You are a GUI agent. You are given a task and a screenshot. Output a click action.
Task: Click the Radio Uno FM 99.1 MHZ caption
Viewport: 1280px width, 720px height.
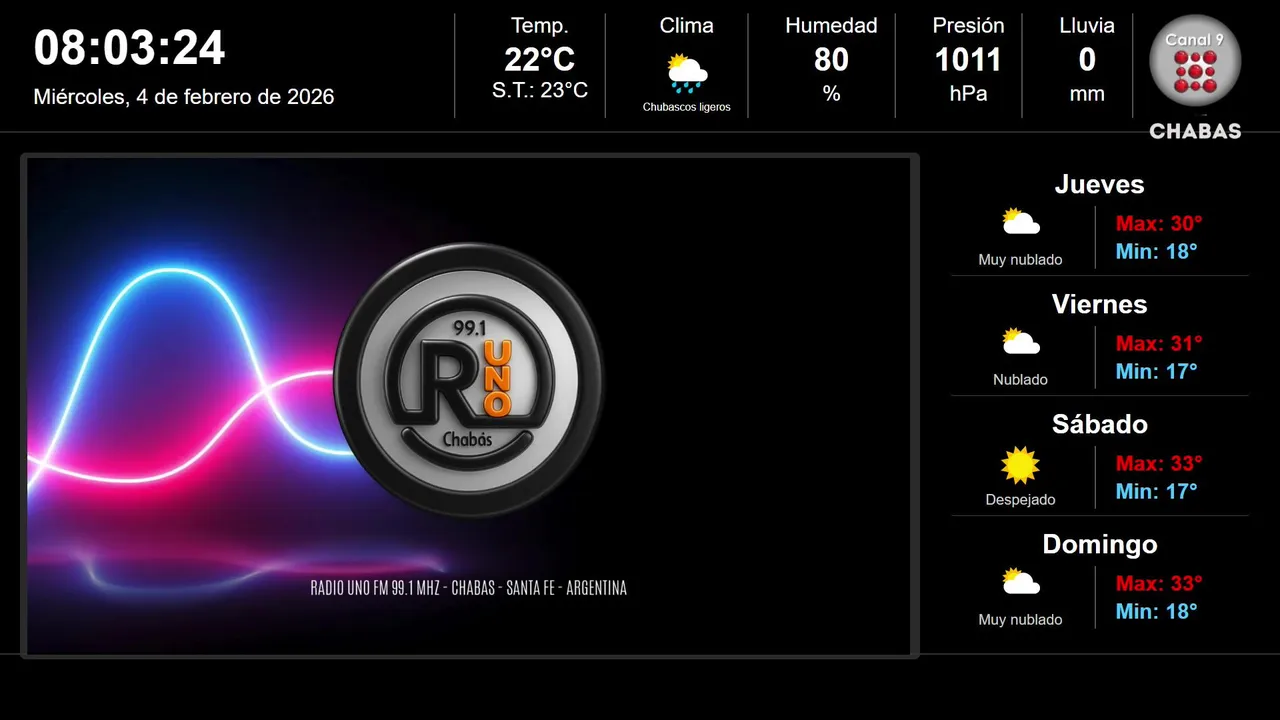tap(469, 588)
